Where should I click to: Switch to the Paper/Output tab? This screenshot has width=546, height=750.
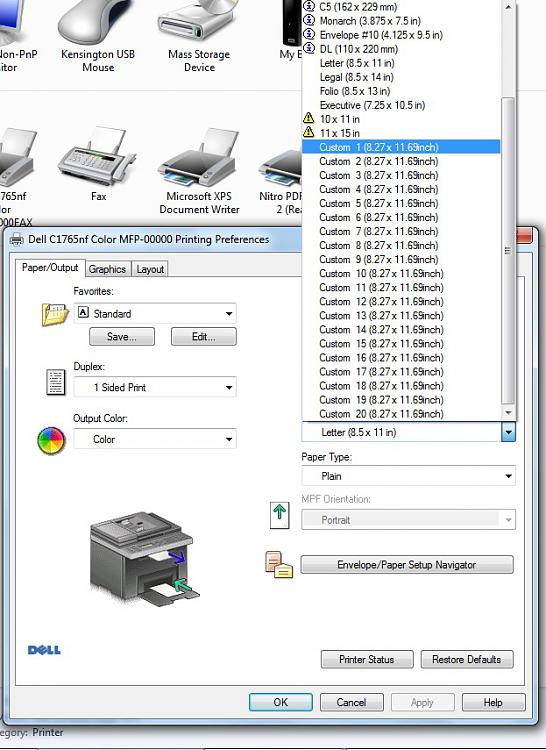(50, 268)
